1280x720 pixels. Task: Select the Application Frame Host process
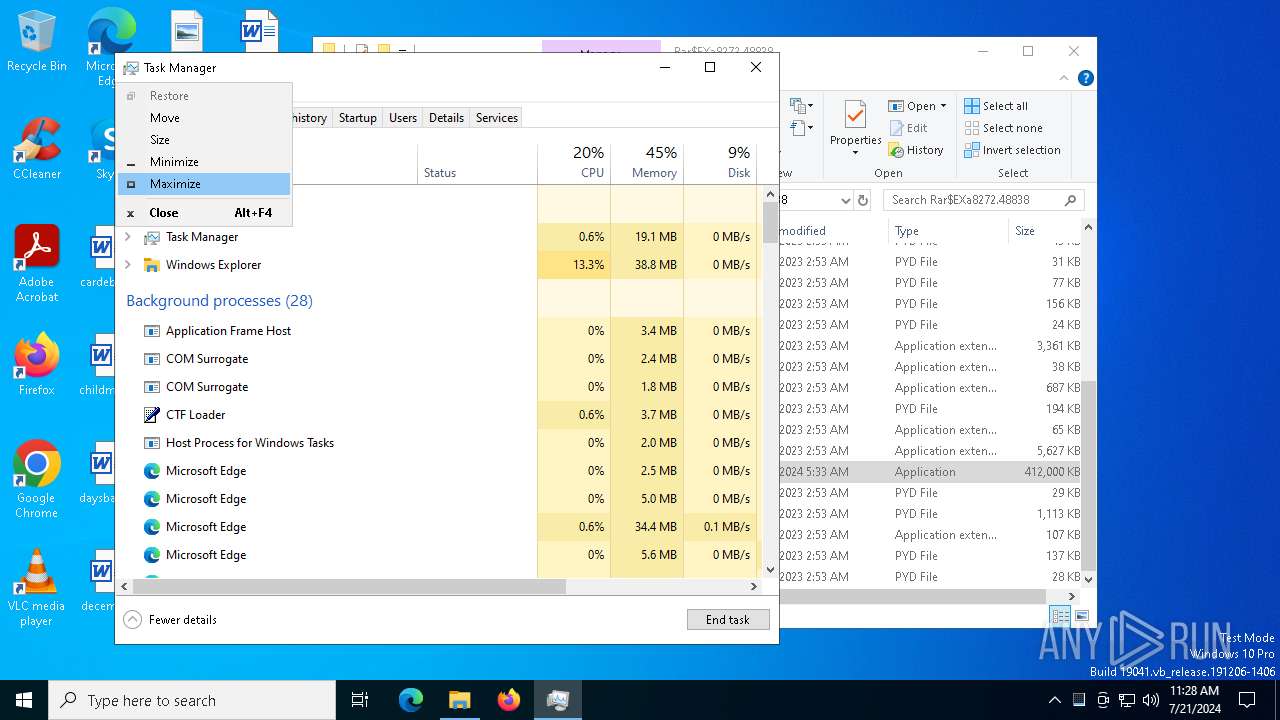pos(437,331)
